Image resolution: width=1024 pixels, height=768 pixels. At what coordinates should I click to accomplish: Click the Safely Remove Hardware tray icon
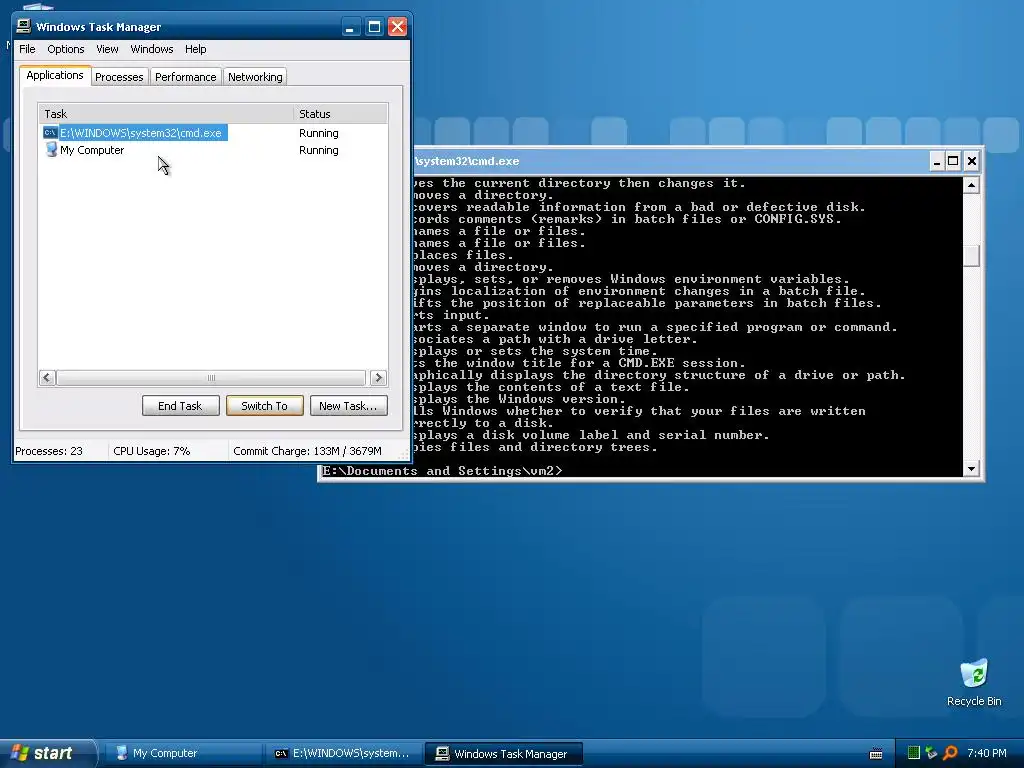pos(931,753)
